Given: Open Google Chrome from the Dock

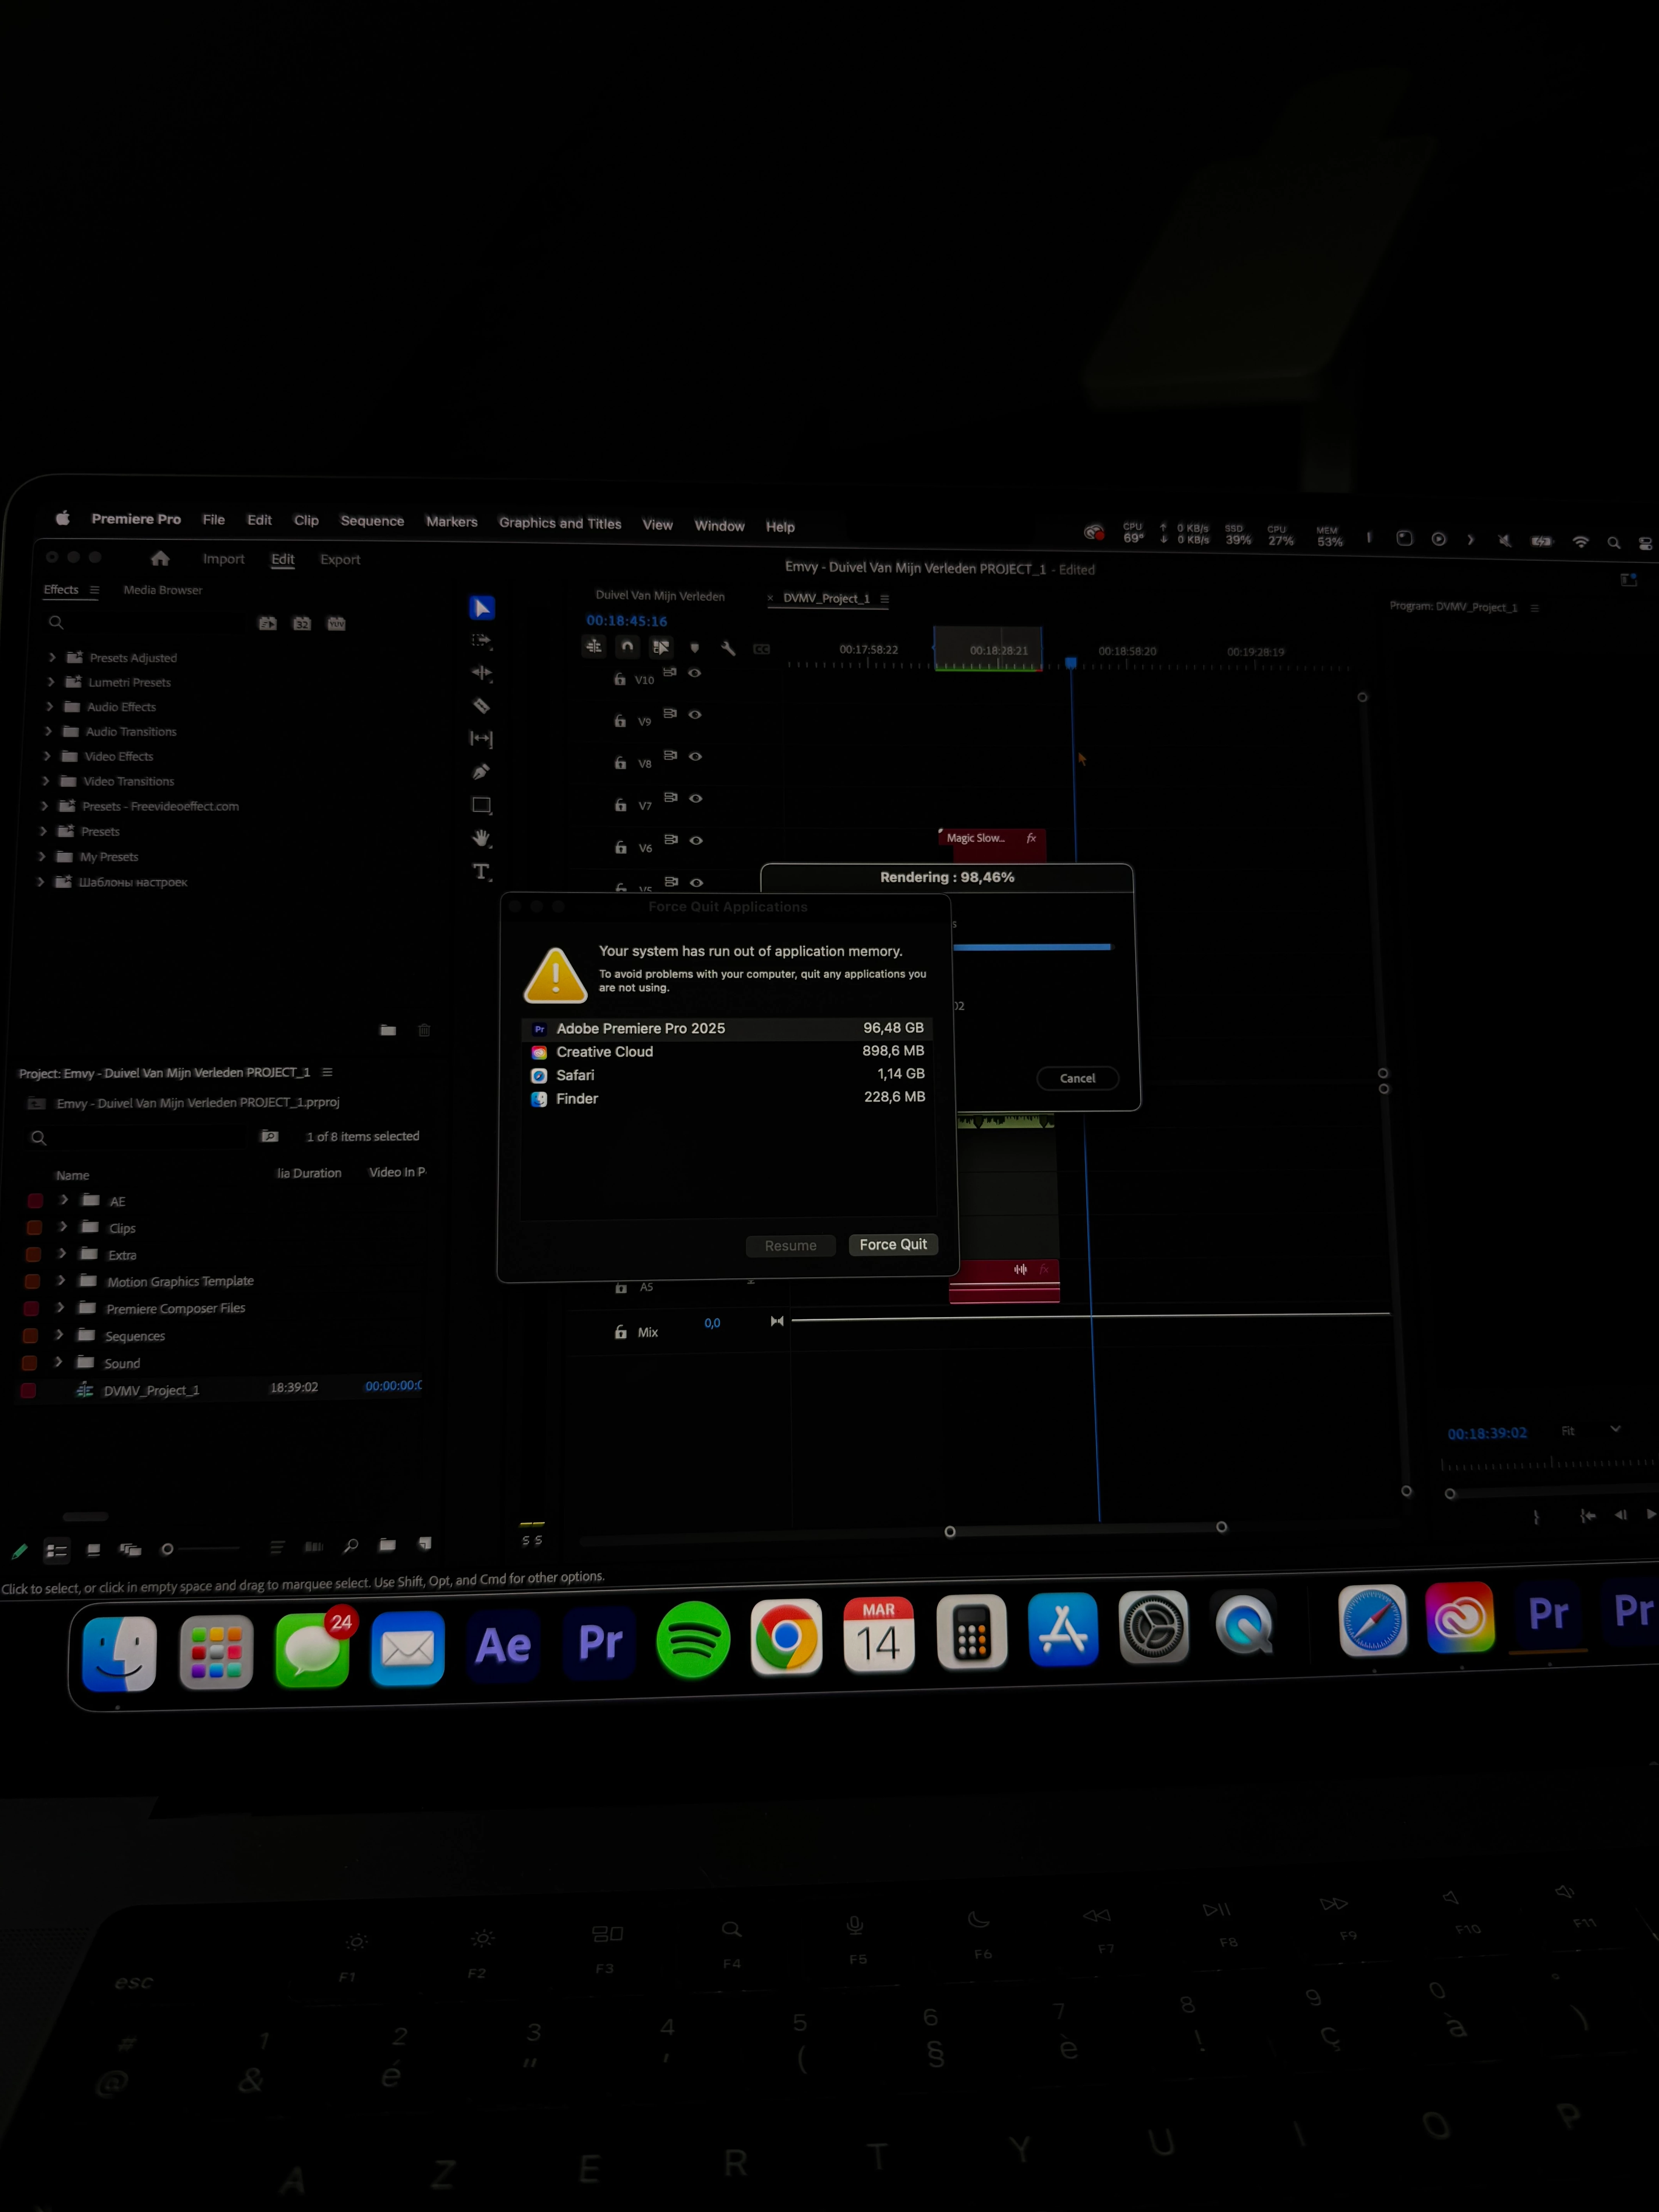Looking at the screenshot, I should (x=786, y=1637).
